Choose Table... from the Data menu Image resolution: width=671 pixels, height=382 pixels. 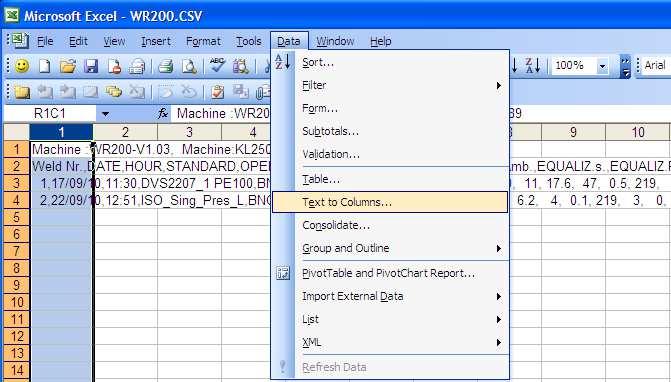[390, 180]
